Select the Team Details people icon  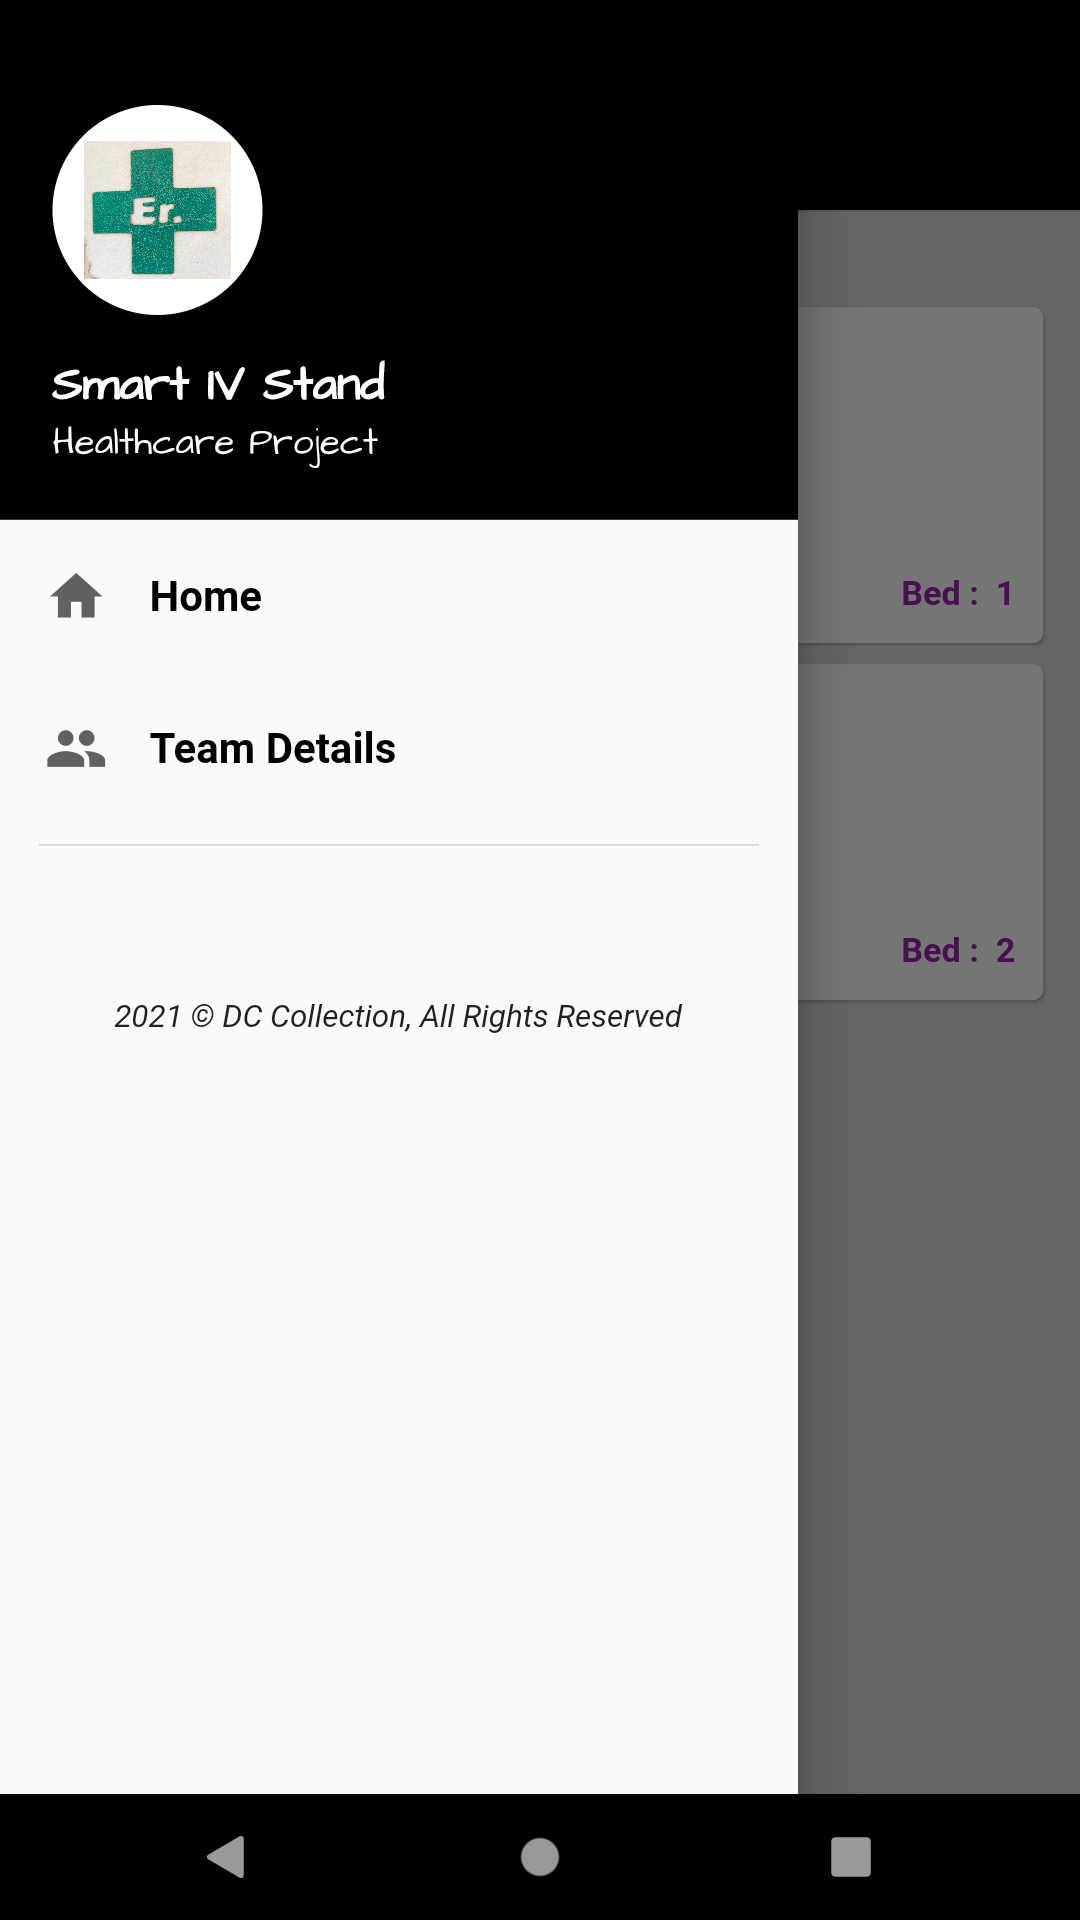[x=75, y=747]
